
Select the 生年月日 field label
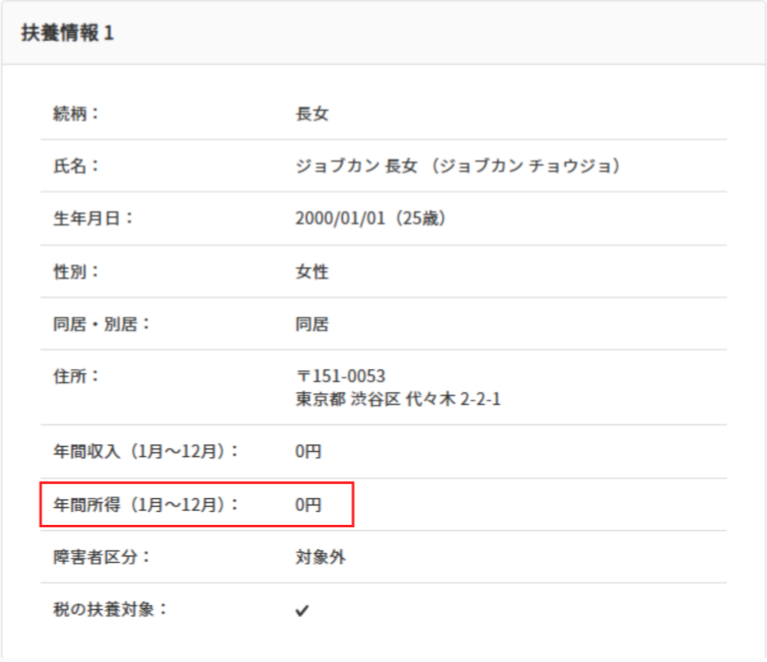pyautogui.click(x=93, y=219)
